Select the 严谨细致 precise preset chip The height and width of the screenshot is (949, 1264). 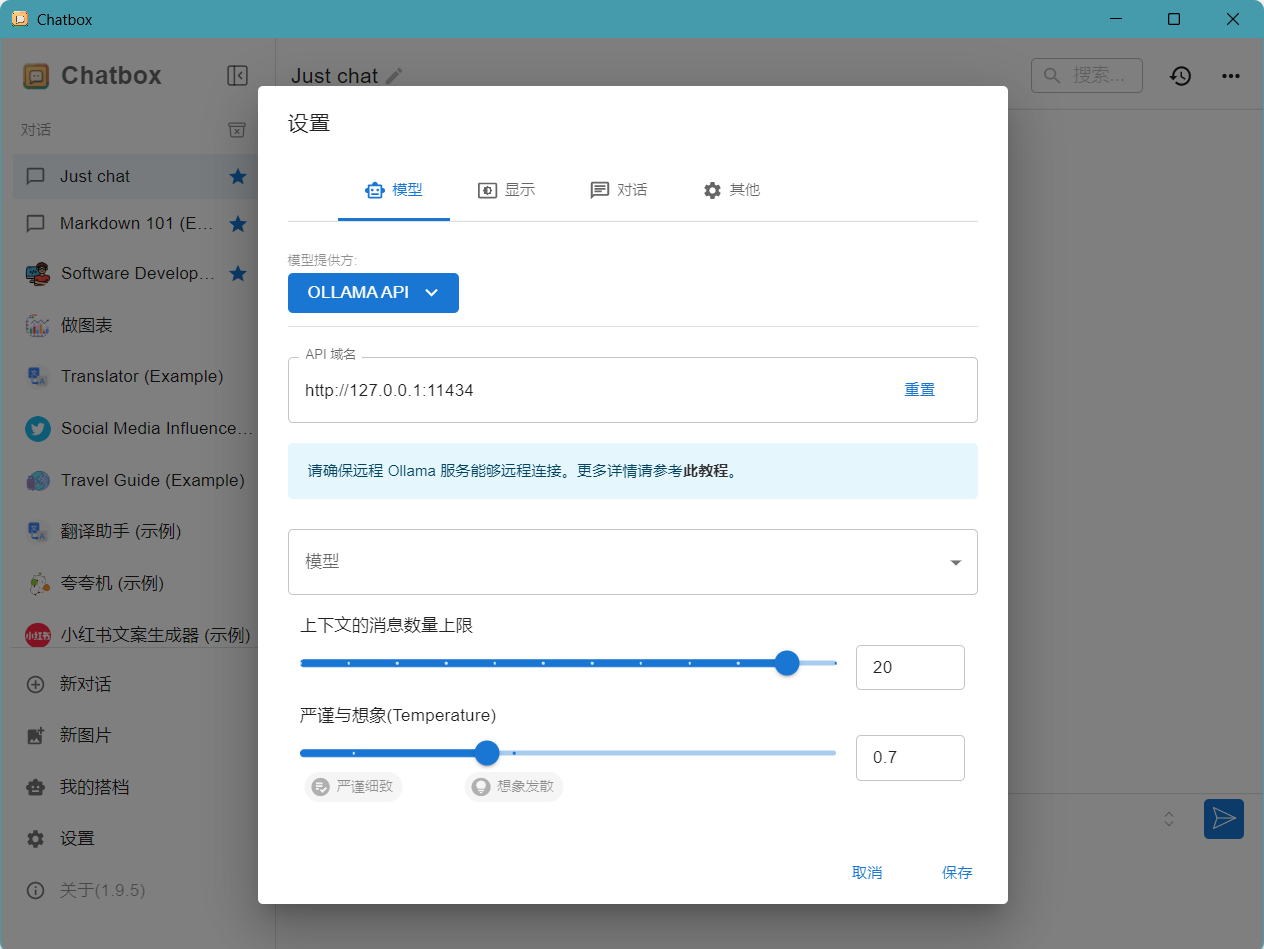354,787
